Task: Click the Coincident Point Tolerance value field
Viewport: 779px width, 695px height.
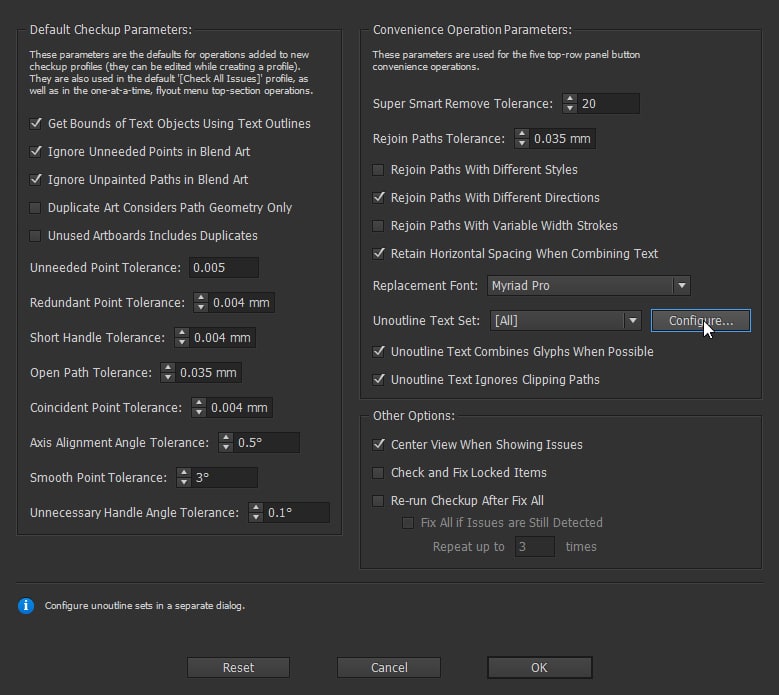Action: click(239, 407)
